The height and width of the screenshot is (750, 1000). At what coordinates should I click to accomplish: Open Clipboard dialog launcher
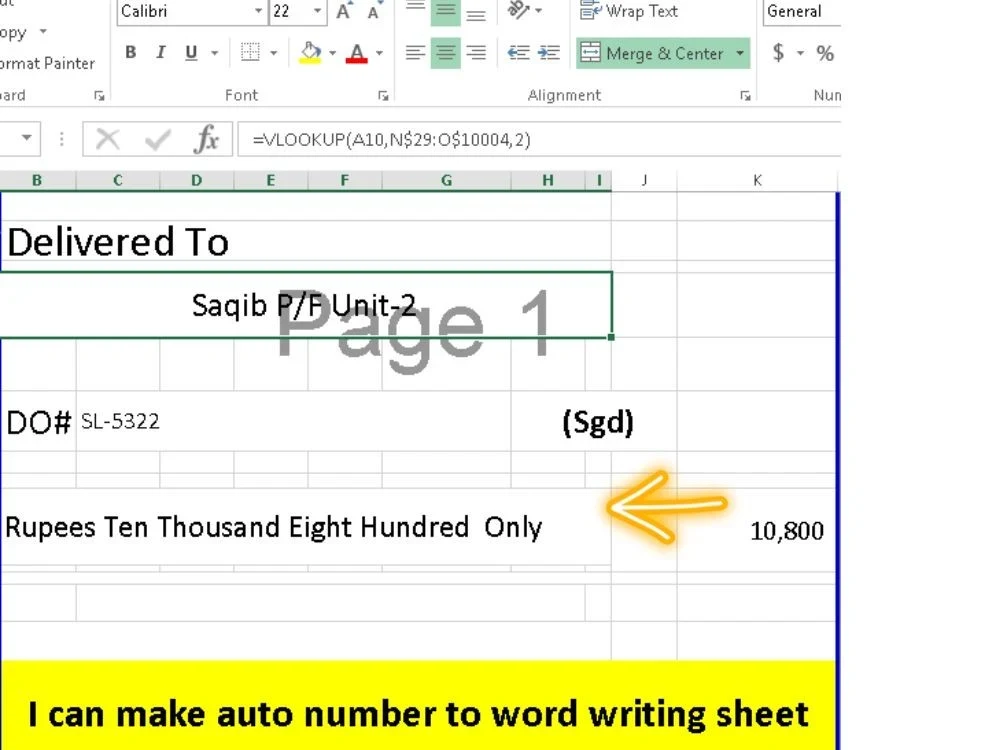99,96
